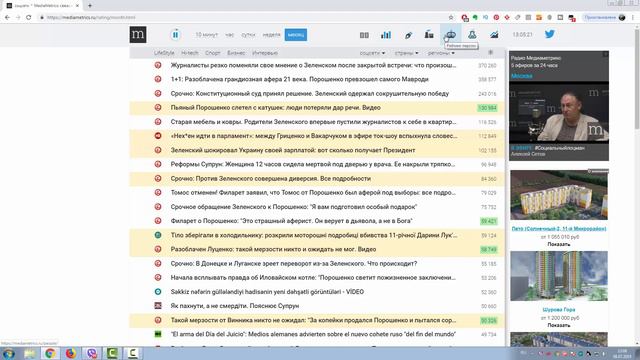Open headline 'Як пахнути, а не смердіти. Пояснює Супрун'

[235, 306]
